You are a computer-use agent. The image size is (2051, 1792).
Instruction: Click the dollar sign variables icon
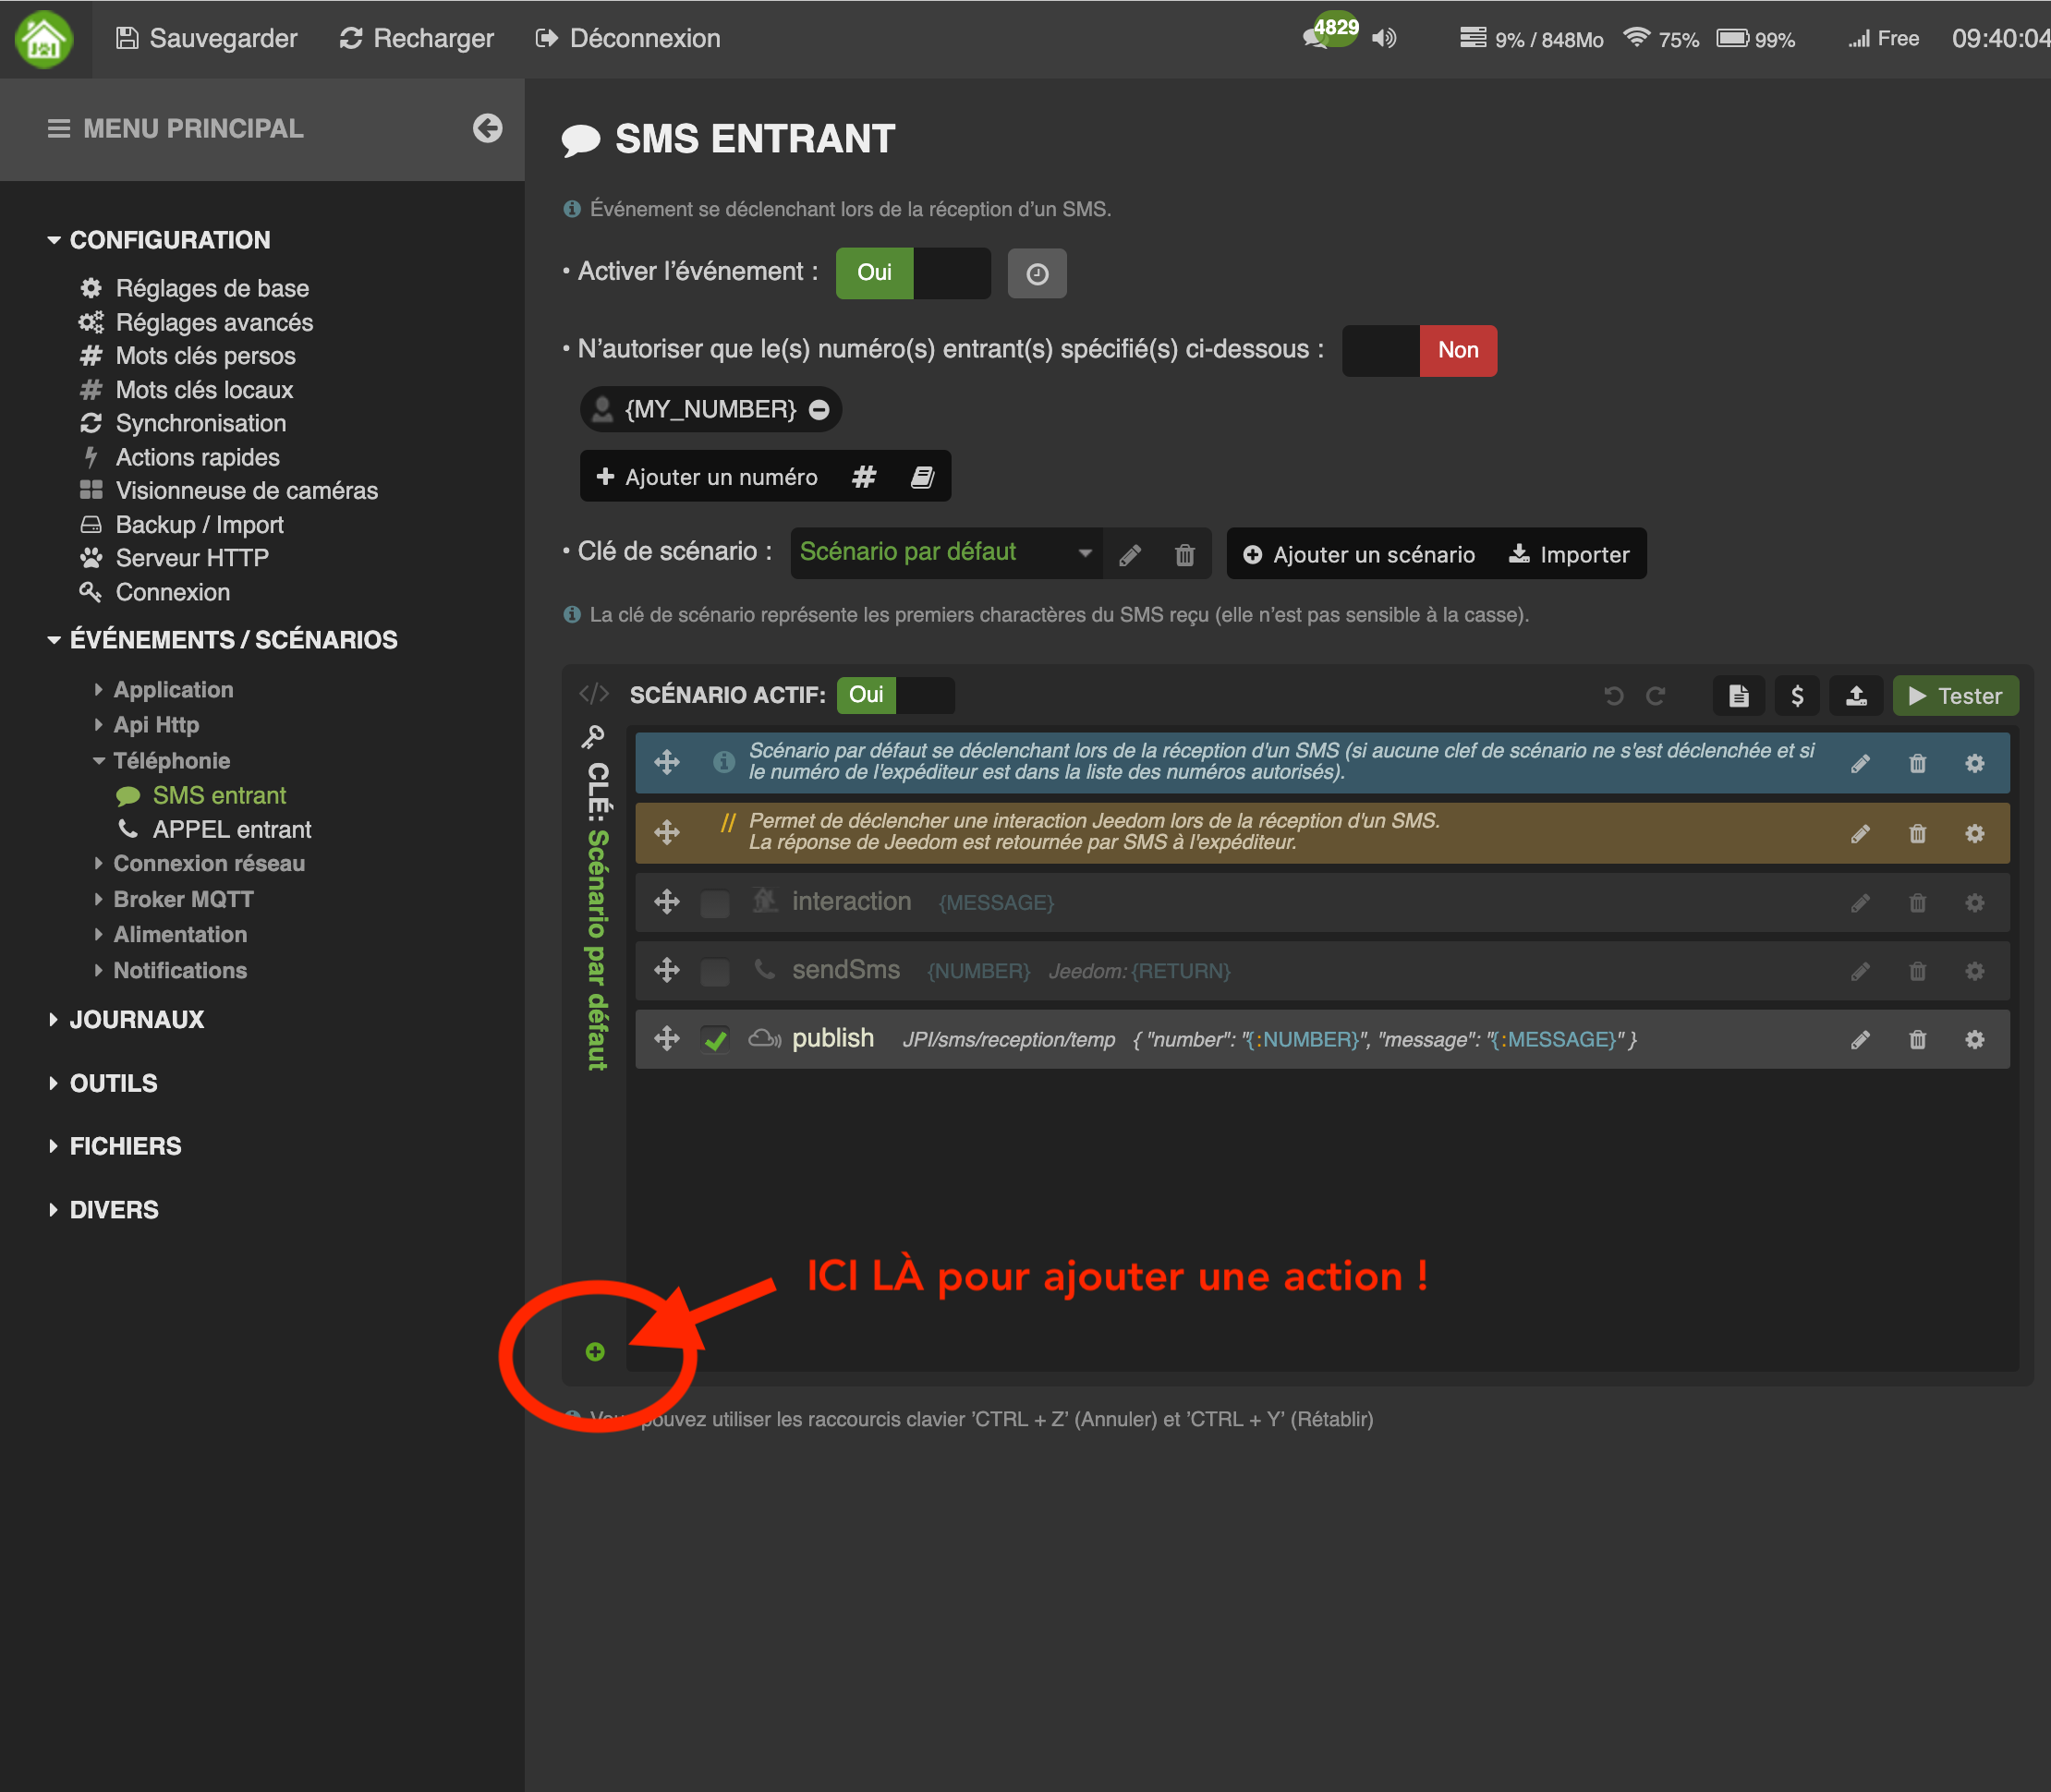(1797, 696)
